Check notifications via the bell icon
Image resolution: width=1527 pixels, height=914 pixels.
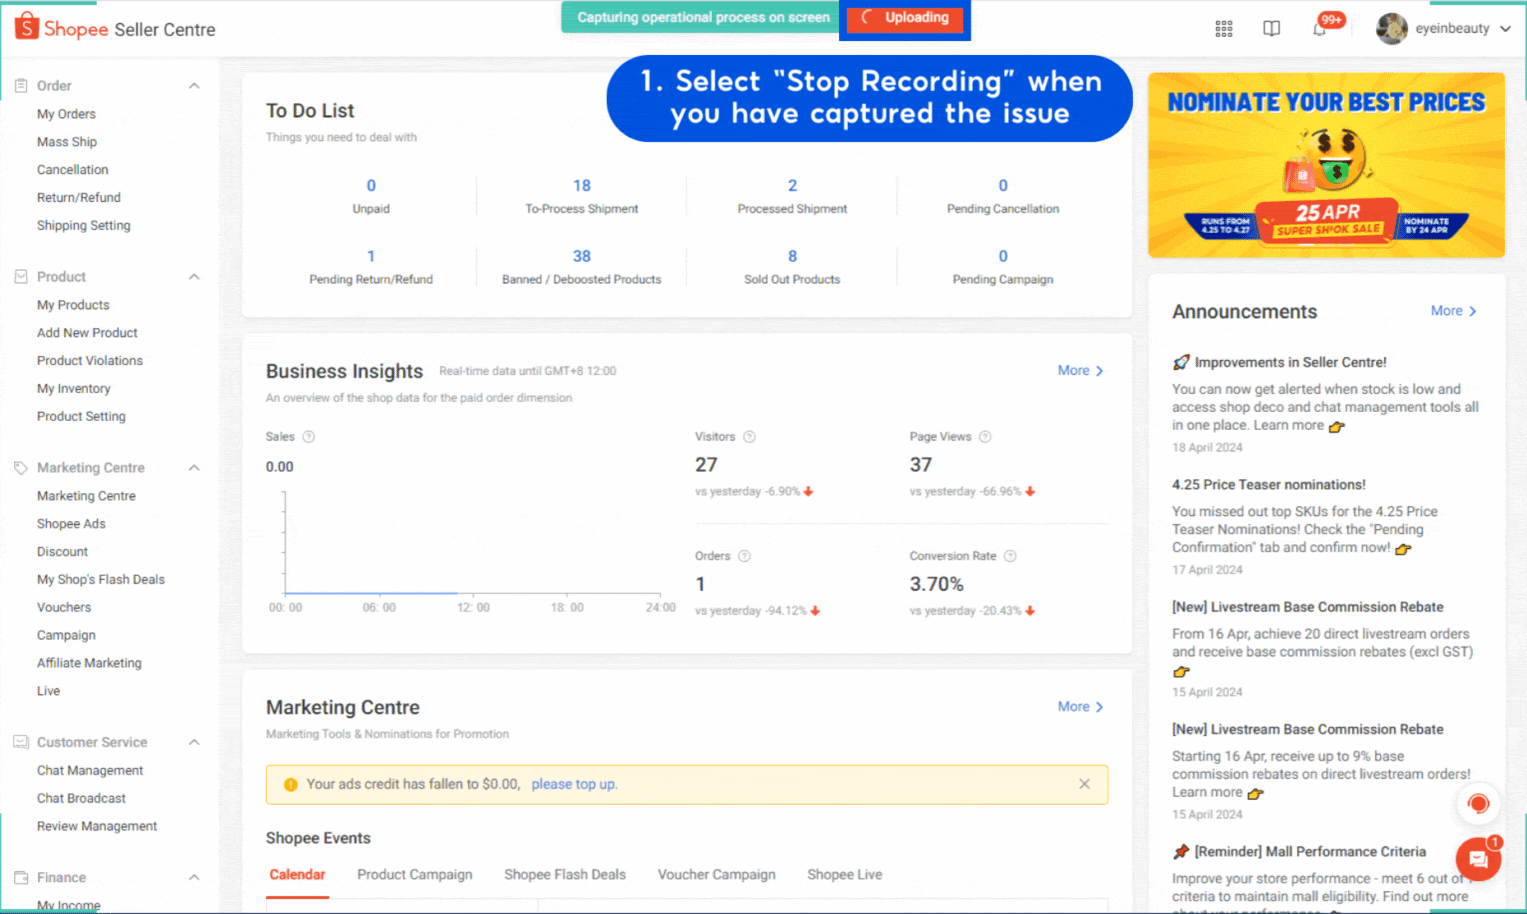(1318, 28)
